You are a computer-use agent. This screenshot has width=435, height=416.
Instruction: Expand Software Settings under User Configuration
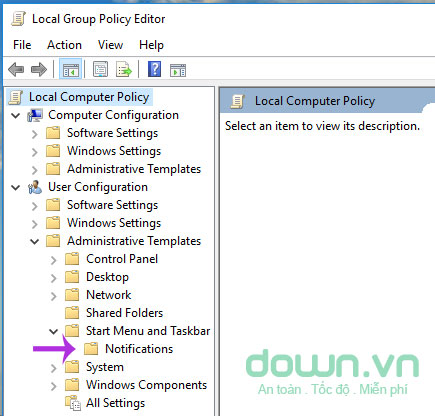pos(34,206)
